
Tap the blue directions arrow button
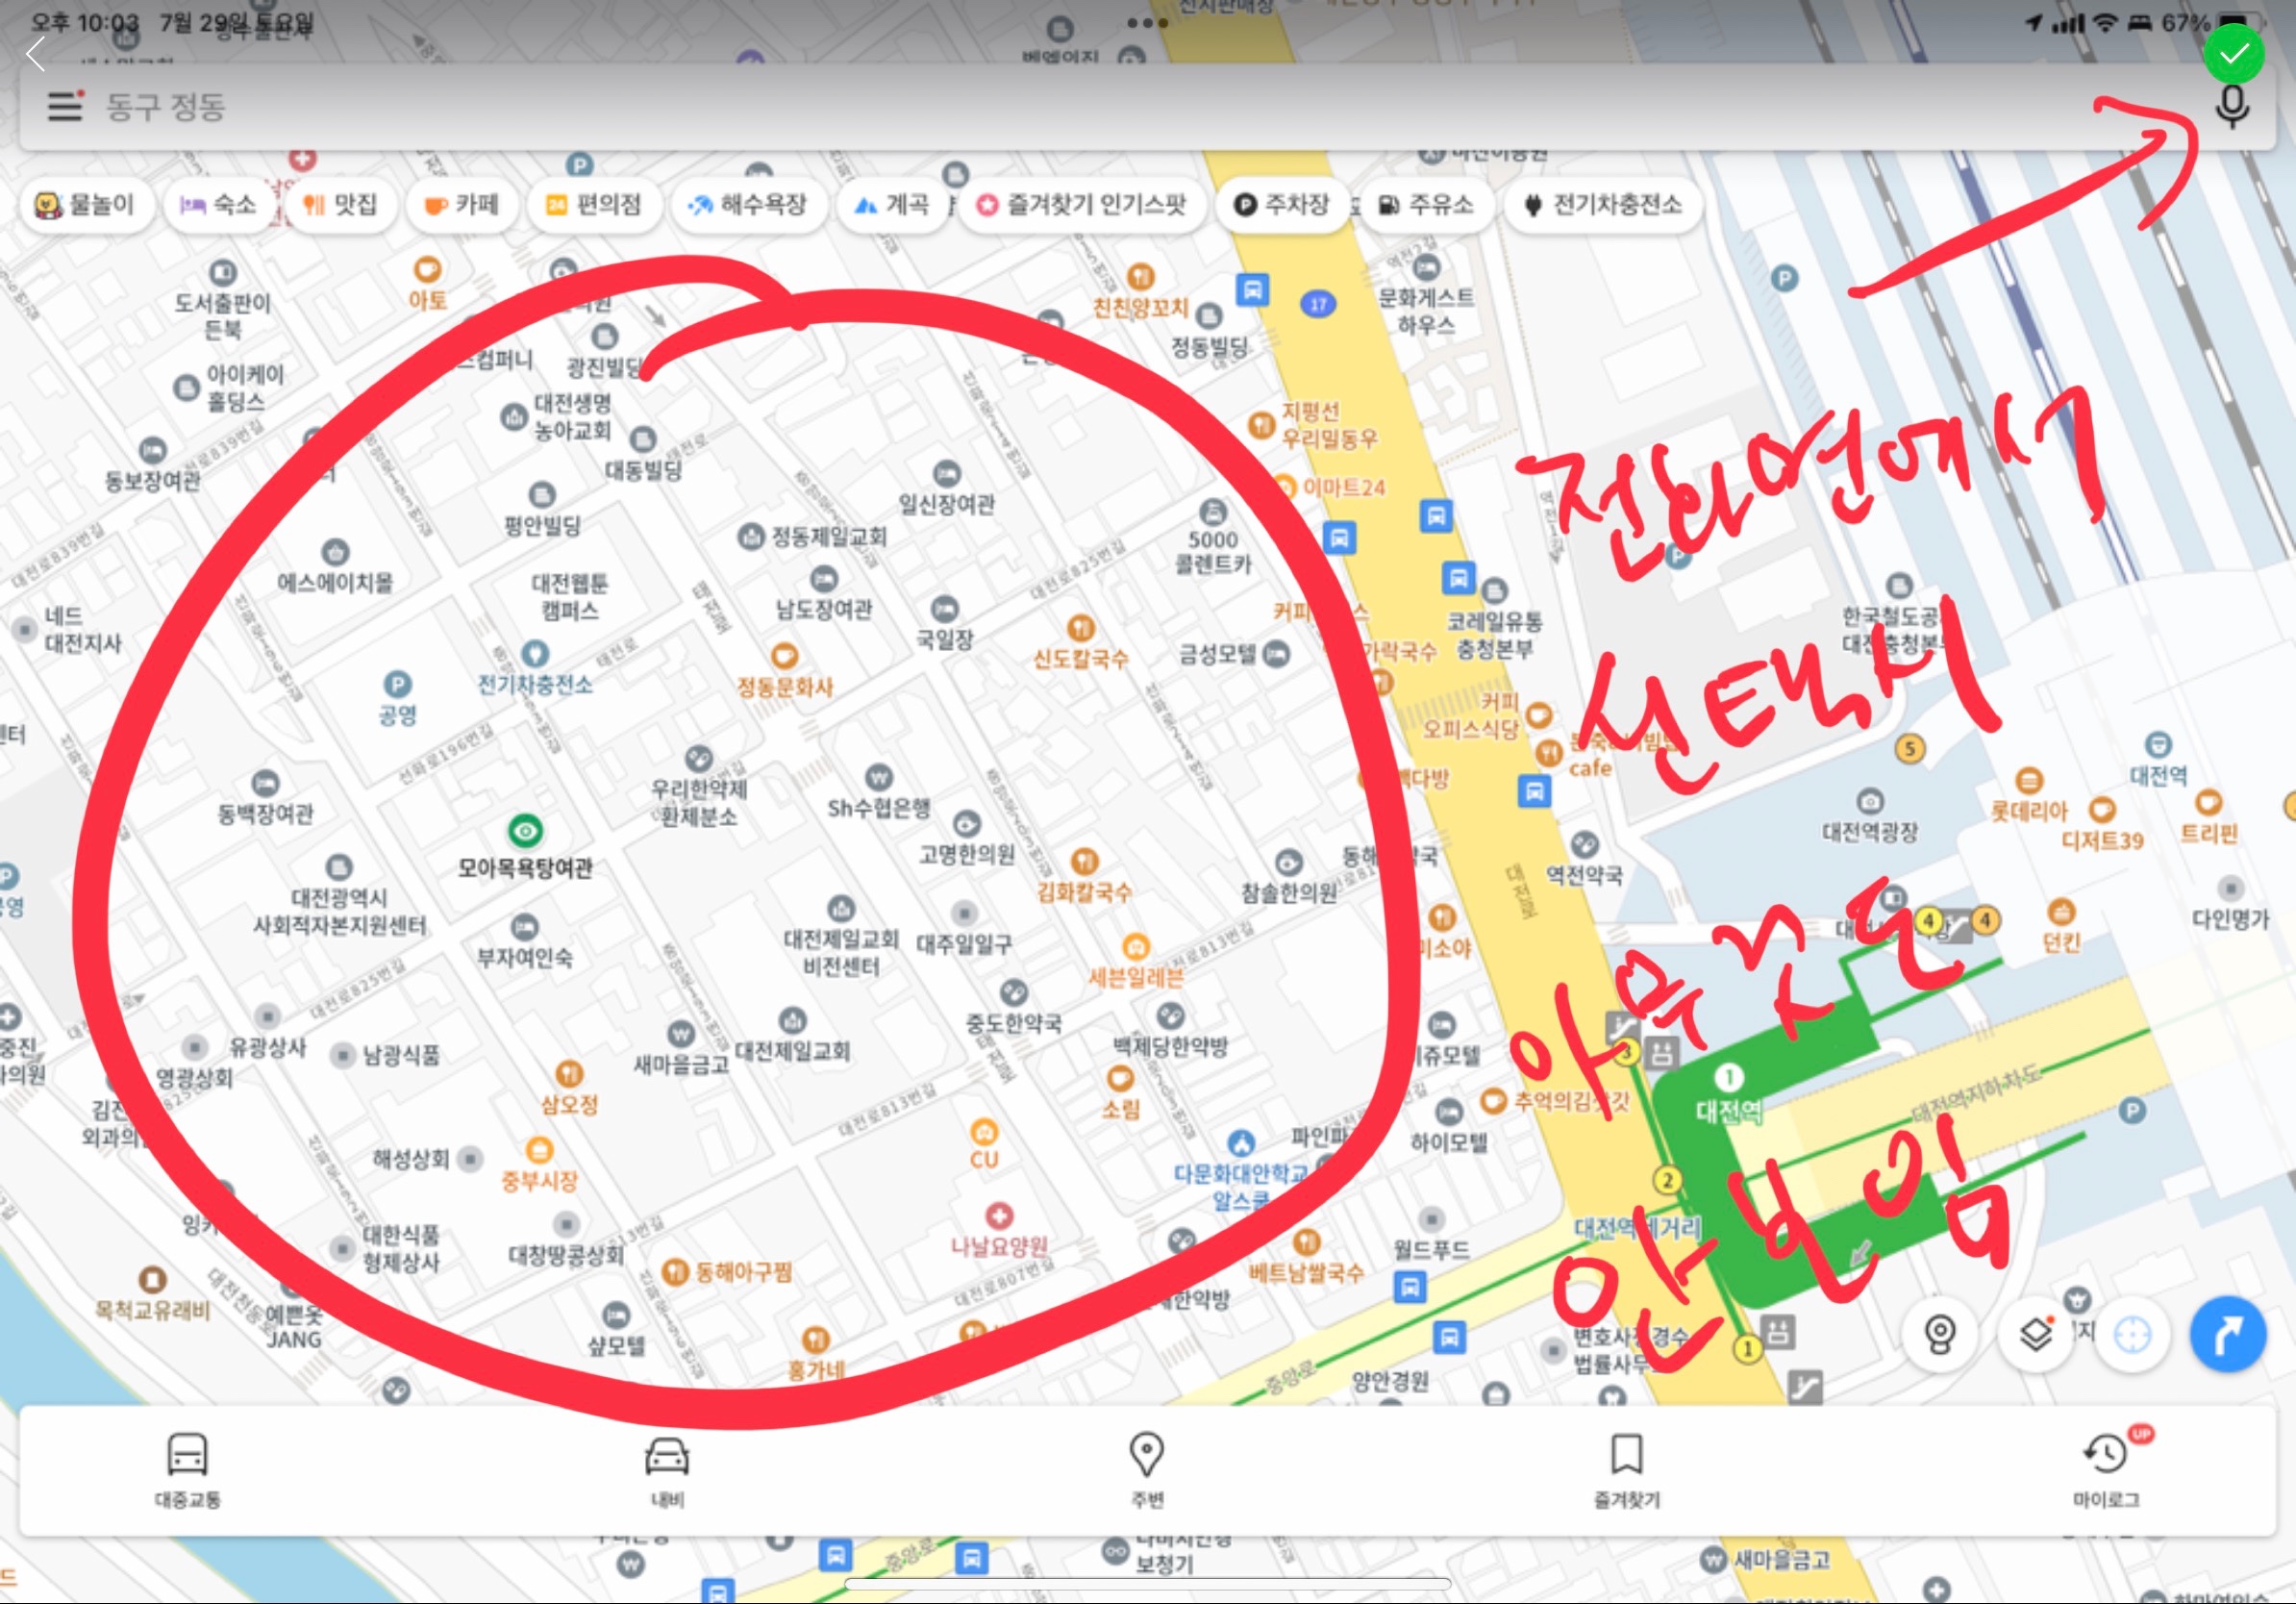pyautogui.click(x=2227, y=1334)
